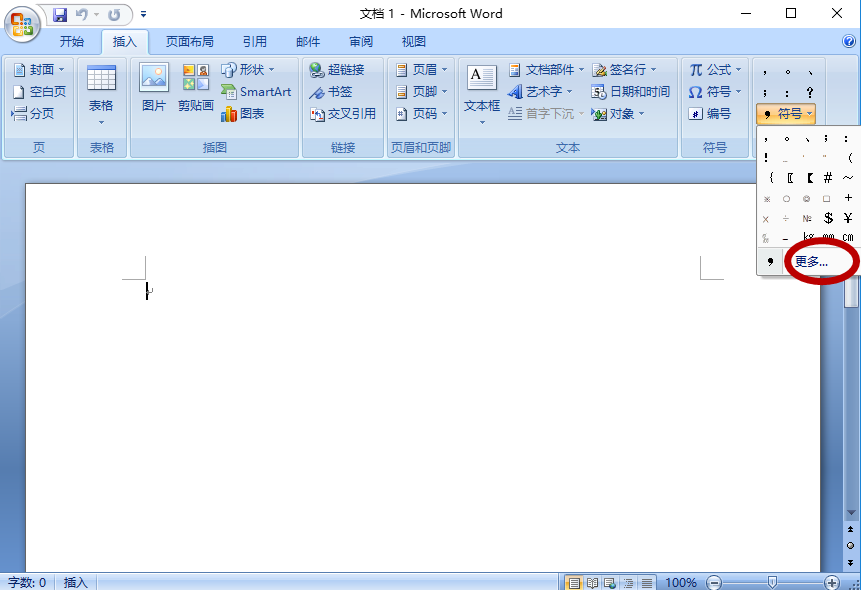Insert the ~ tilde symbol

point(848,177)
